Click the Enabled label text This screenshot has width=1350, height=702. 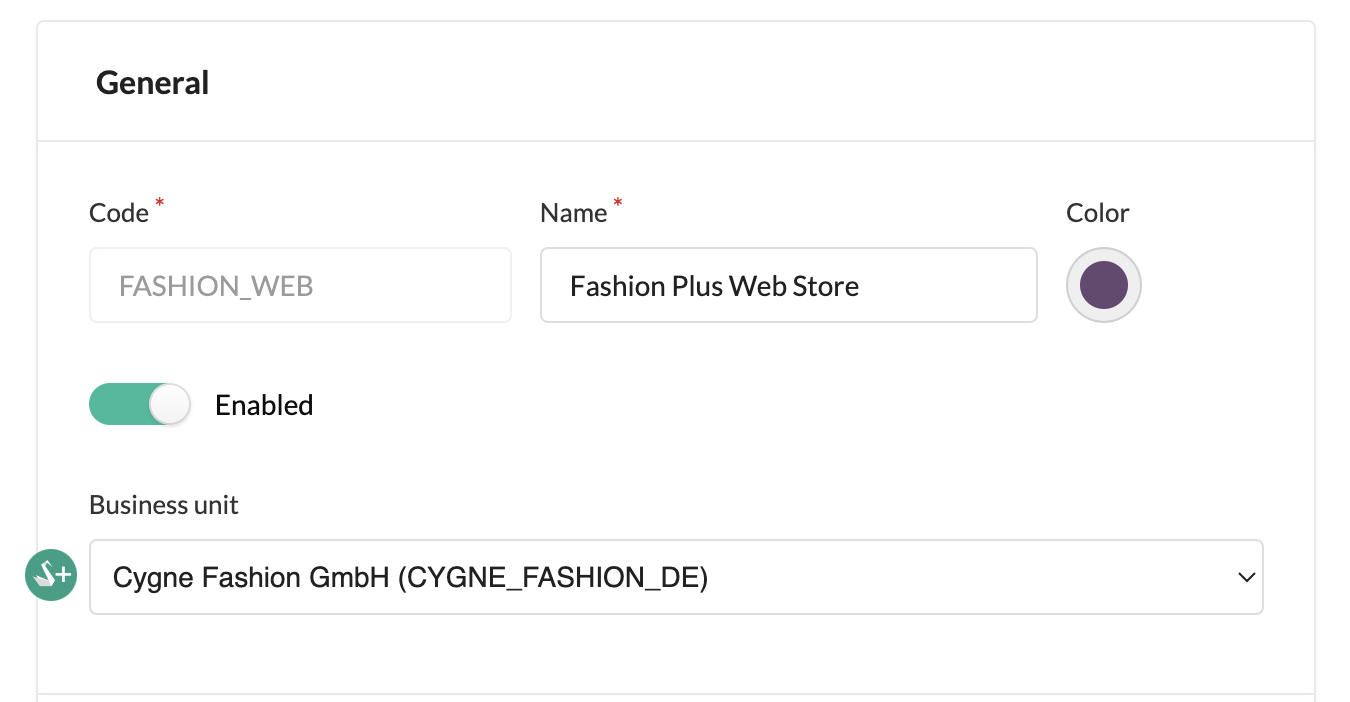264,405
